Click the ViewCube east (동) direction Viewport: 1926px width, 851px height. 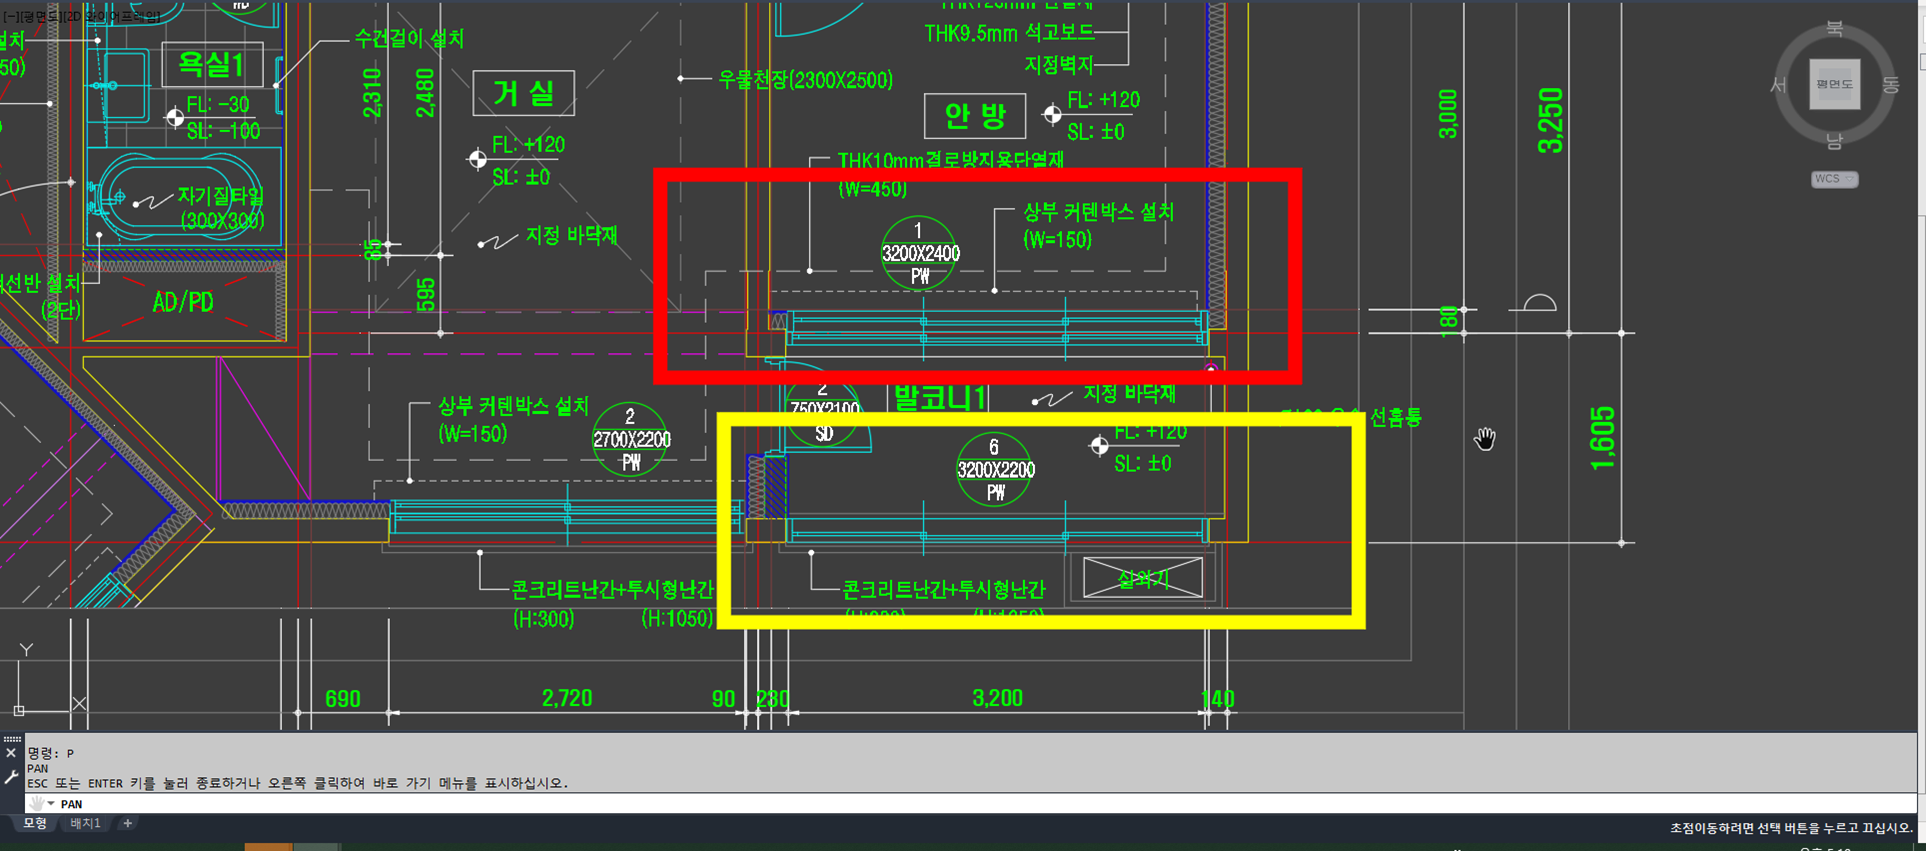pyautogui.click(x=1890, y=86)
